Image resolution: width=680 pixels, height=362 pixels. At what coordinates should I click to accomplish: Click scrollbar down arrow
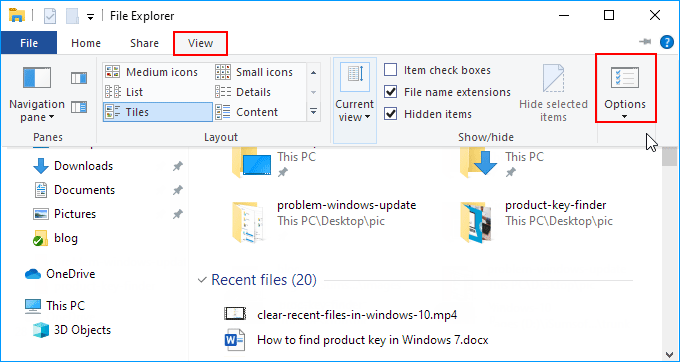[669, 355]
